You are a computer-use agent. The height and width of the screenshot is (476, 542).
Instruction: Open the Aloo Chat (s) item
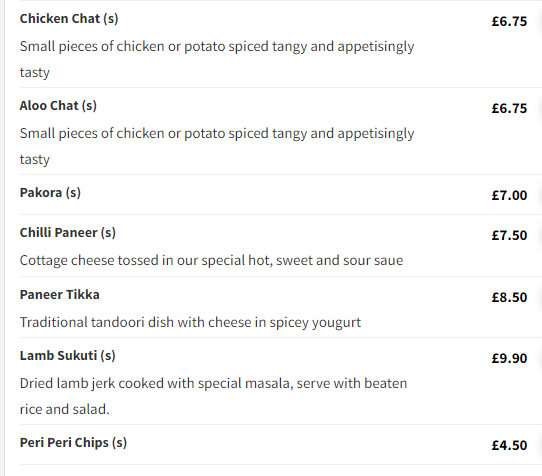coord(58,106)
